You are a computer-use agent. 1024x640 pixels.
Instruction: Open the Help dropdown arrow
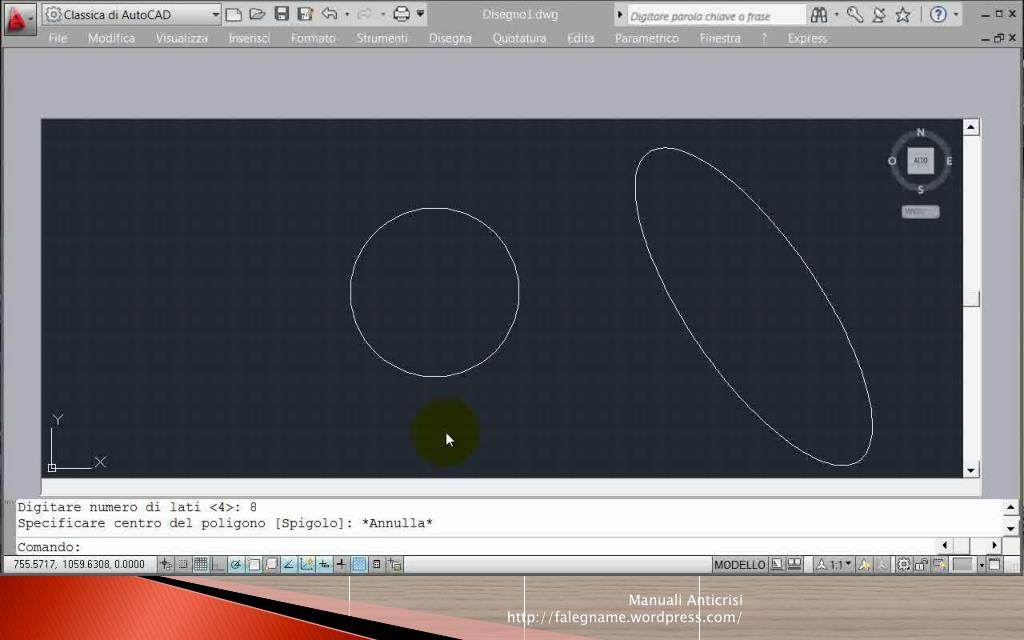pos(956,14)
